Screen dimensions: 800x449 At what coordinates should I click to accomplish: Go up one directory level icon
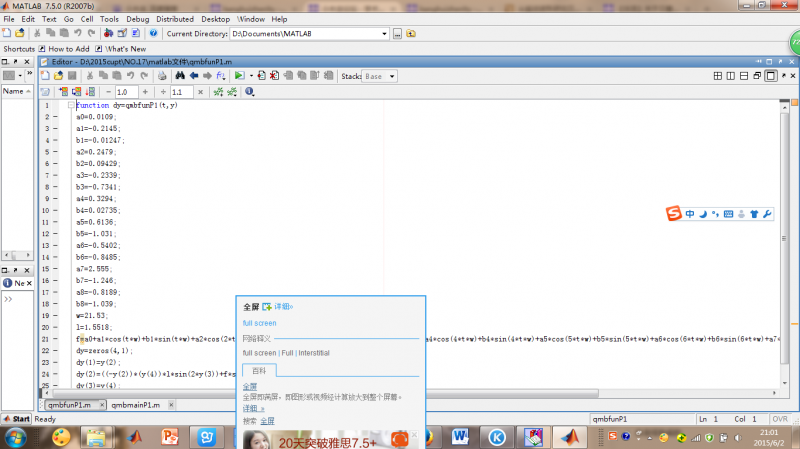pyautogui.click(x=411, y=34)
